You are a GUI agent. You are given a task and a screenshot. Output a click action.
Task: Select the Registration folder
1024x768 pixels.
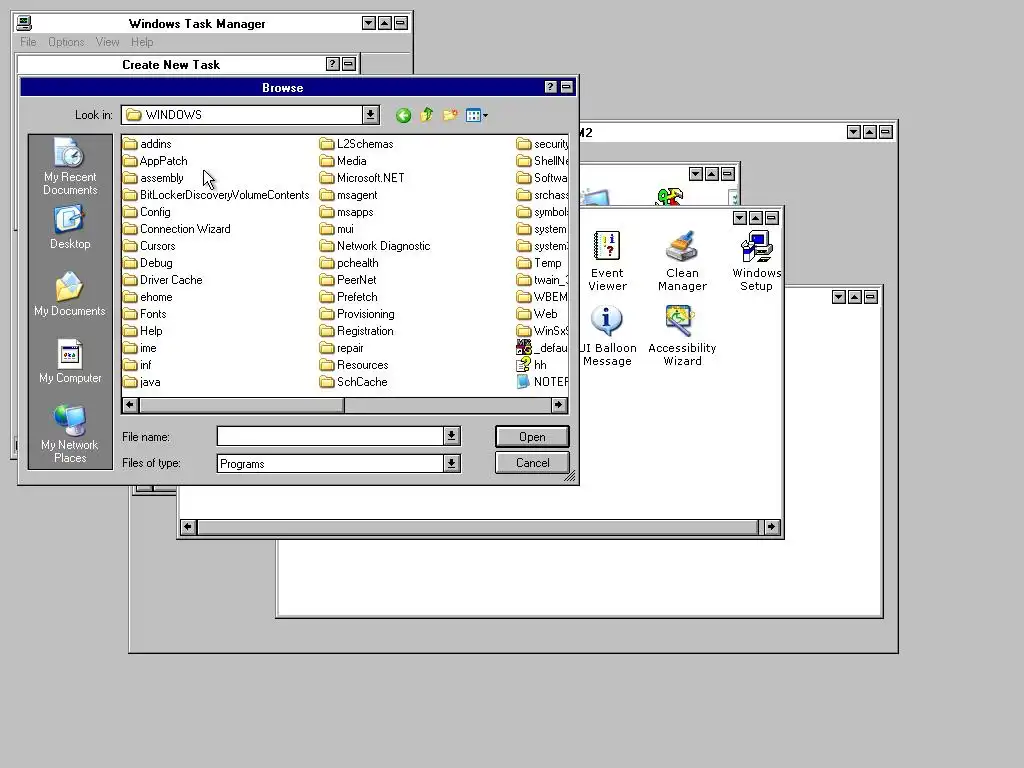(x=357, y=330)
